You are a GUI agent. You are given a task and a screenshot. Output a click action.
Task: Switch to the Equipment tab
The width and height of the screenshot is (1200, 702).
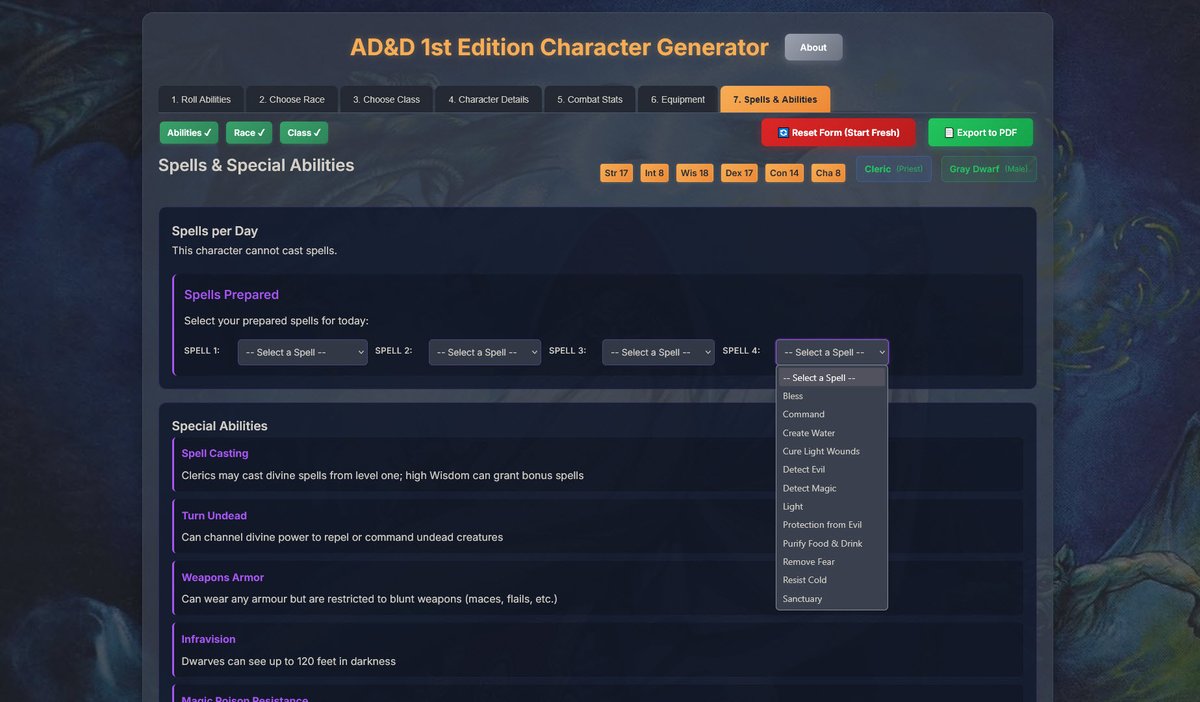click(x=678, y=100)
